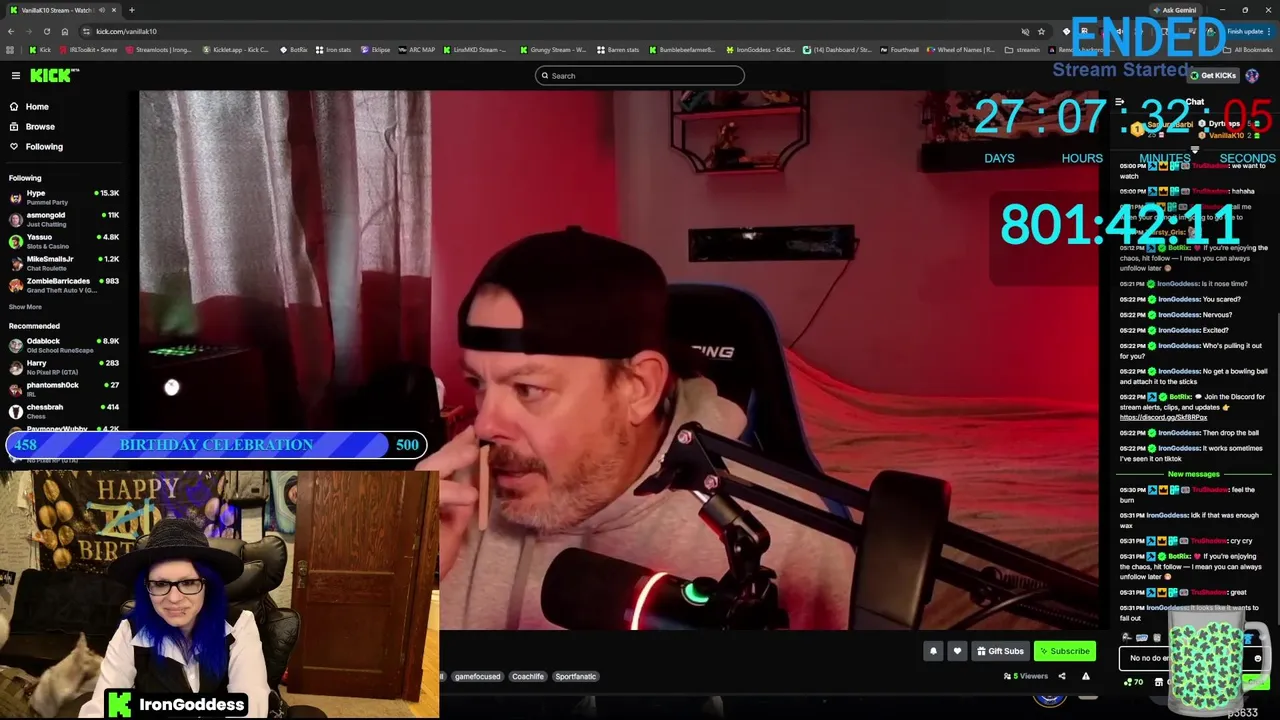Image resolution: width=1280 pixels, height=720 pixels.
Task: Click the 70 channel points icon
Action: tap(1133, 682)
